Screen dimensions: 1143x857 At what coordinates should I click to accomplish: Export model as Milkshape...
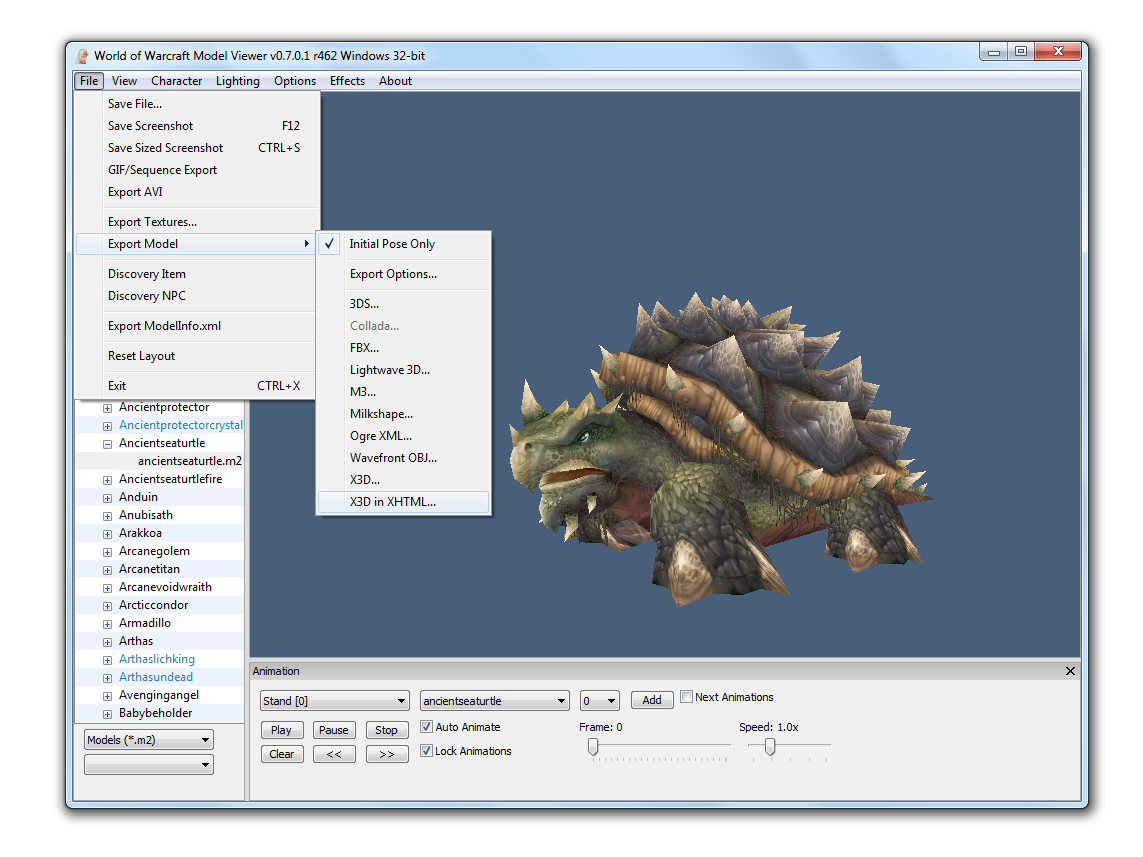pos(404,414)
